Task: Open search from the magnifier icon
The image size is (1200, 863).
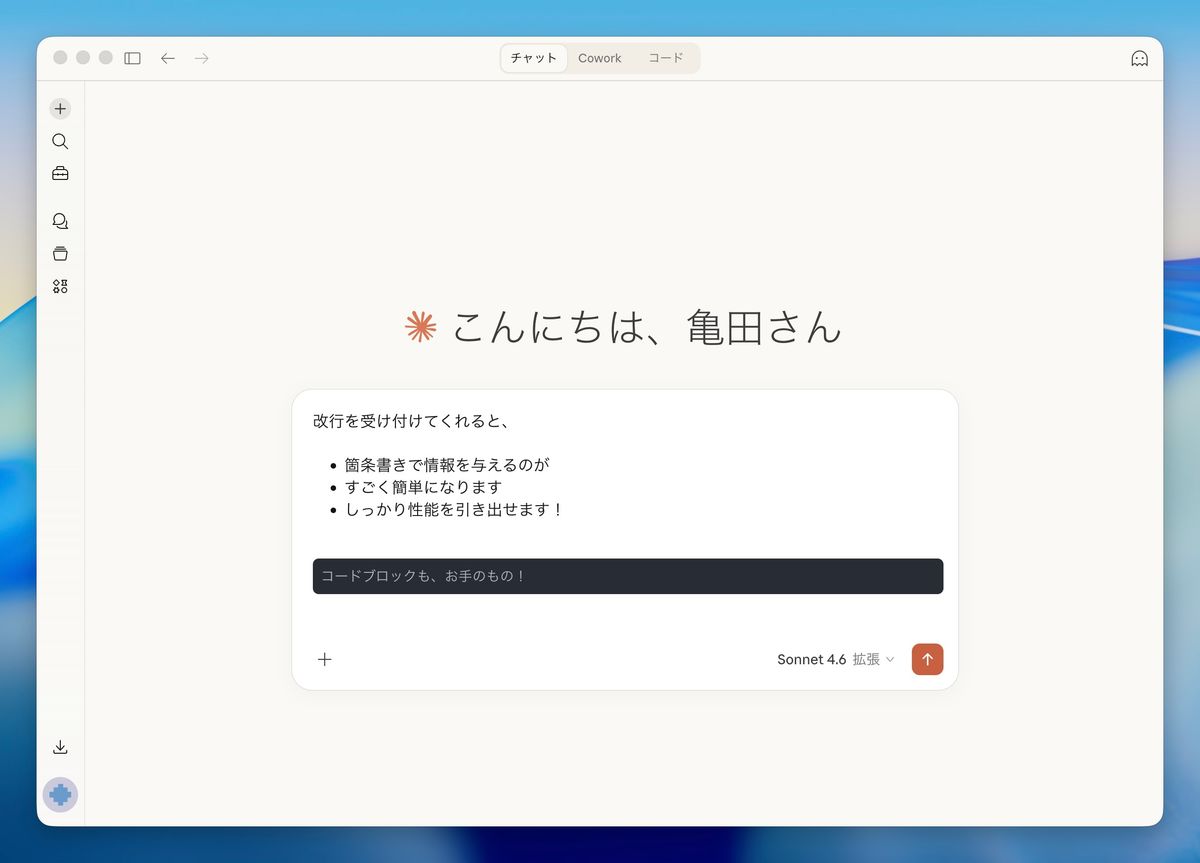Action: [x=60, y=141]
